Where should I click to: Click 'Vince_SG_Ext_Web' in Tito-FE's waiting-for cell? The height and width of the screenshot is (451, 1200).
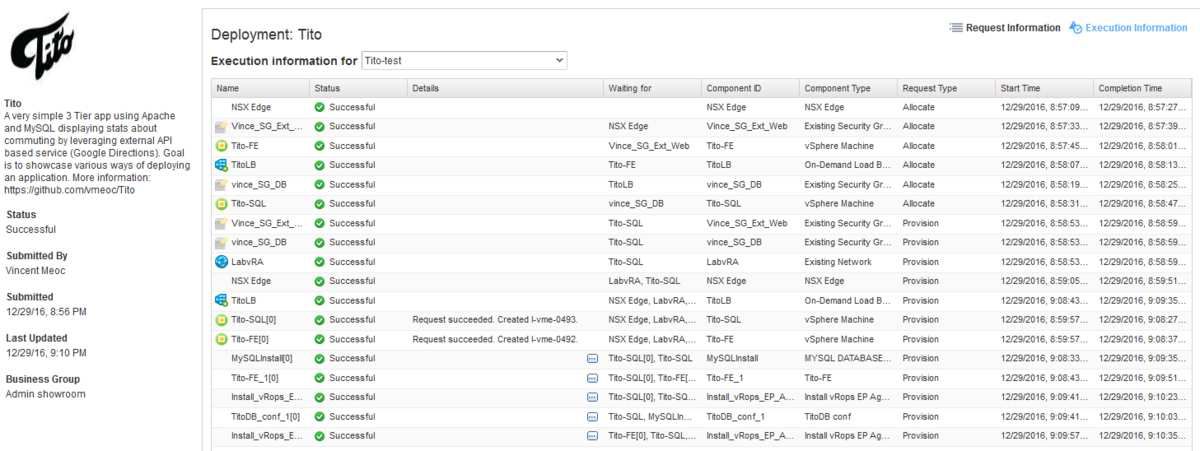(x=649, y=146)
